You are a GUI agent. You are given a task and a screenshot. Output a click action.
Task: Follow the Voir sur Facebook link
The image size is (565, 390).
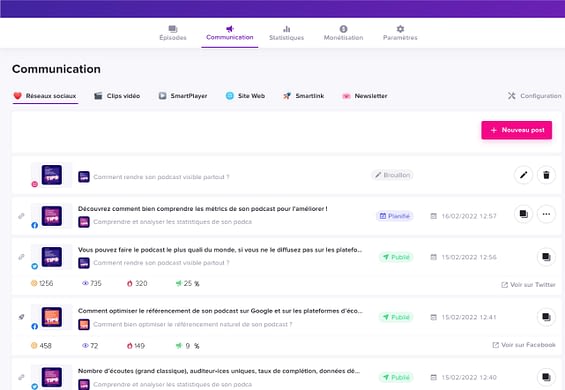(524, 345)
